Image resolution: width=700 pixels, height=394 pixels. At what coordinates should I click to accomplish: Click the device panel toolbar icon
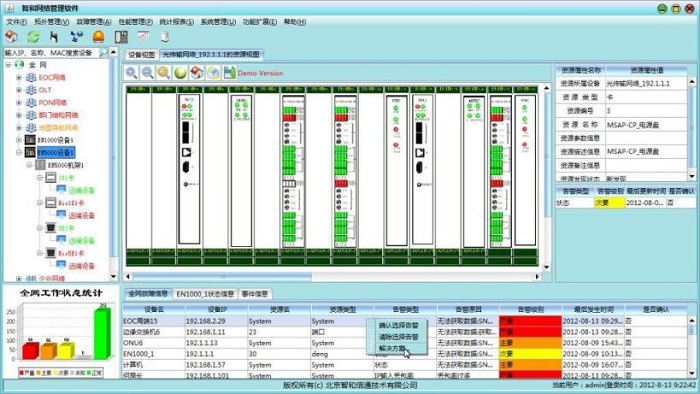click(x=121, y=37)
